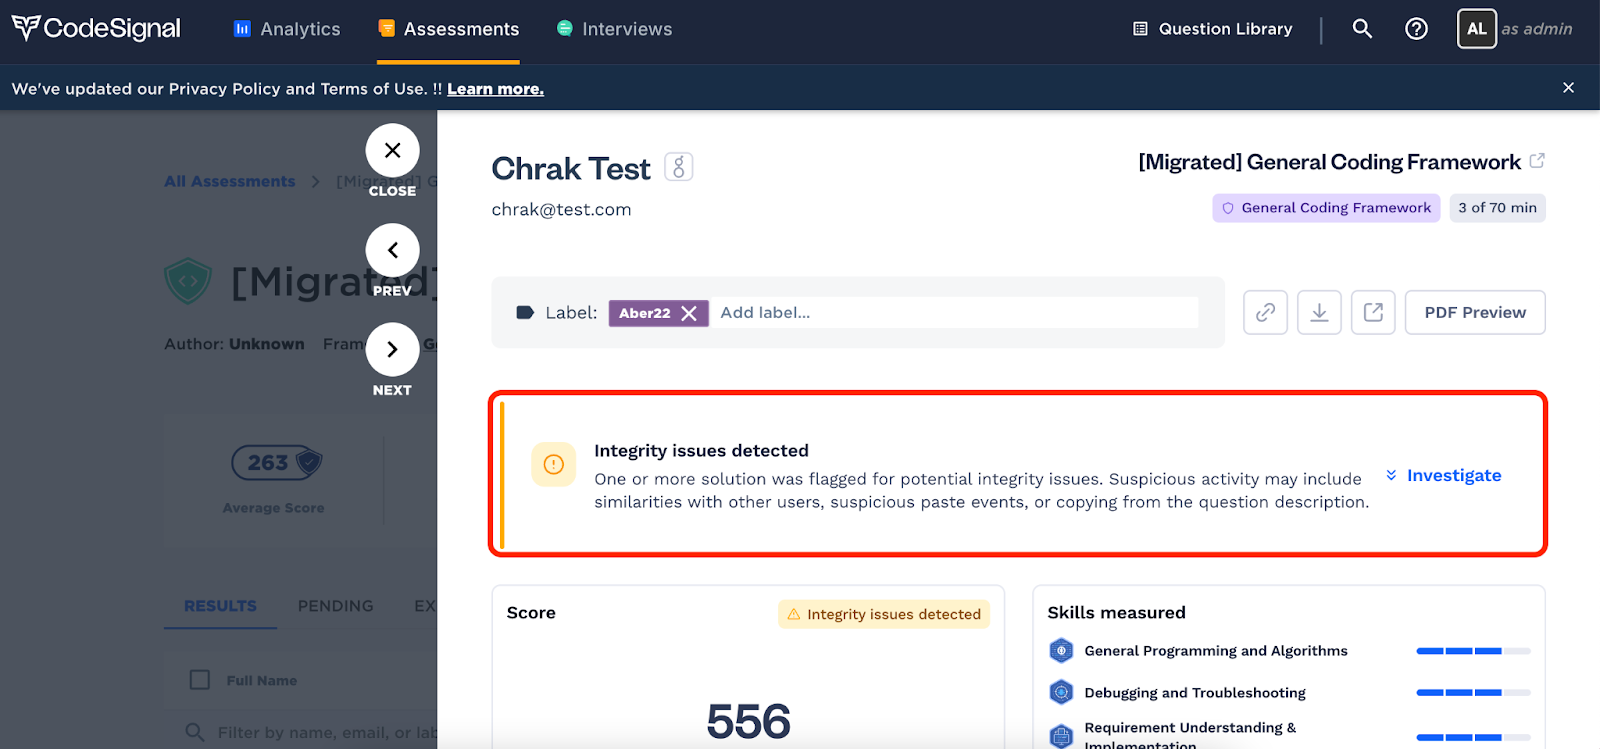Dismiss the privacy policy banner
Image resolution: width=1600 pixels, height=749 pixels.
click(1568, 88)
